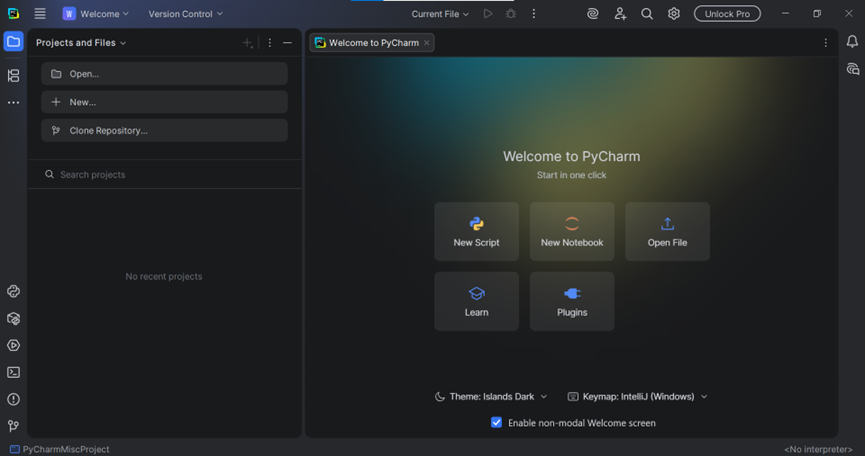
Task: Open the Terminal tool window
Action: coord(13,373)
